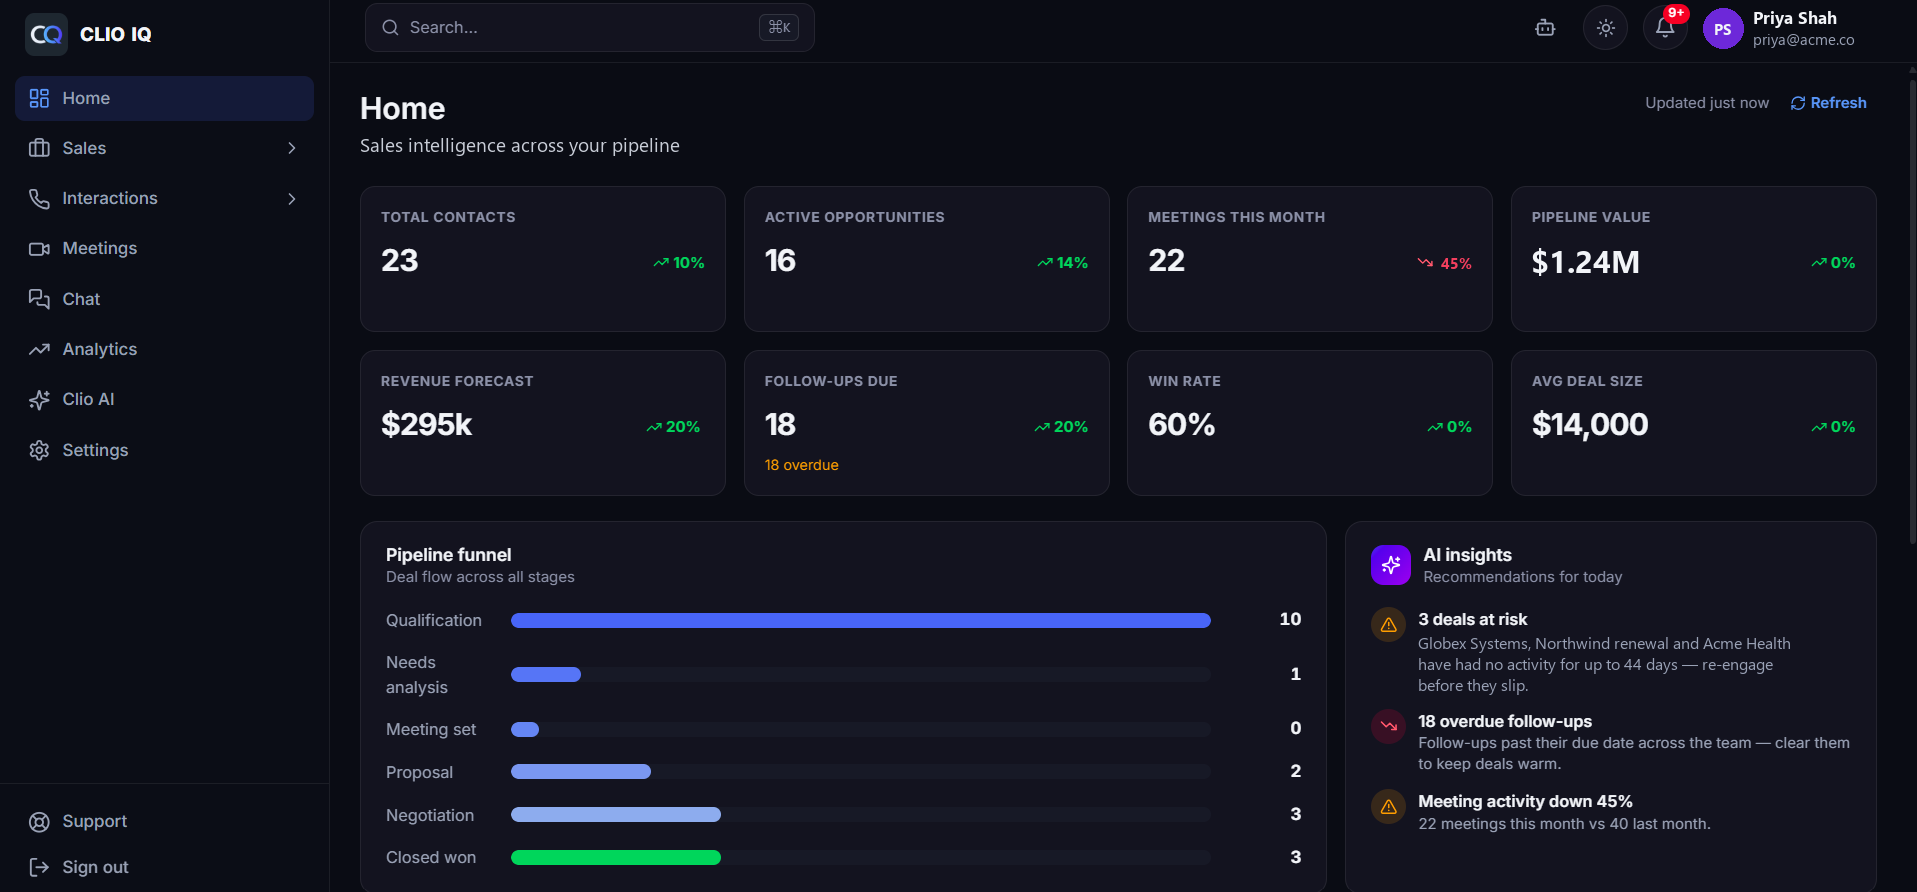Click the Sales briefcase icon

[x=39, y=148]
